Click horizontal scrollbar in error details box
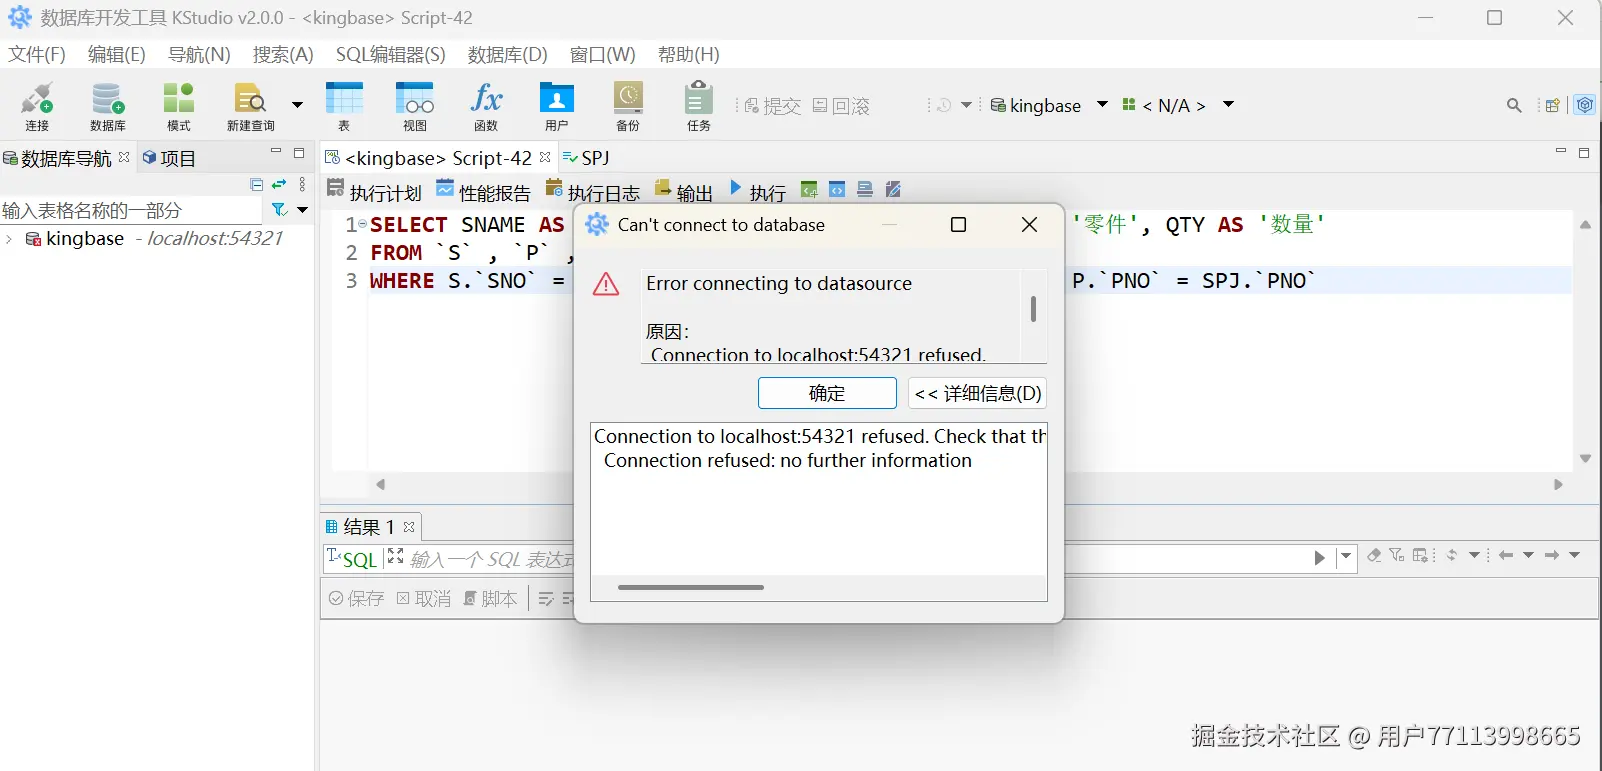Viewport: 1602px width, 771px height. pos(691,588)
